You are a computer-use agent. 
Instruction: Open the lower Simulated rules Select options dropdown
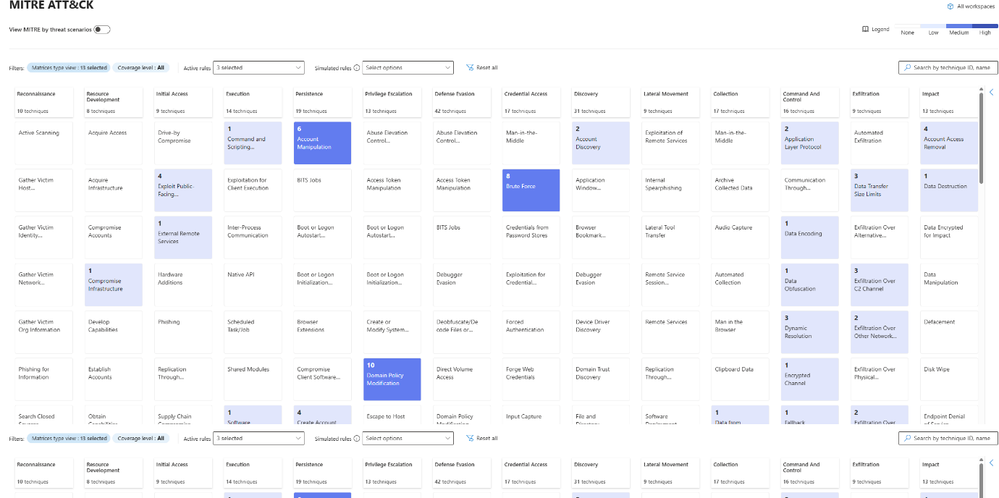pyautogui.click(x=408, y=438)
